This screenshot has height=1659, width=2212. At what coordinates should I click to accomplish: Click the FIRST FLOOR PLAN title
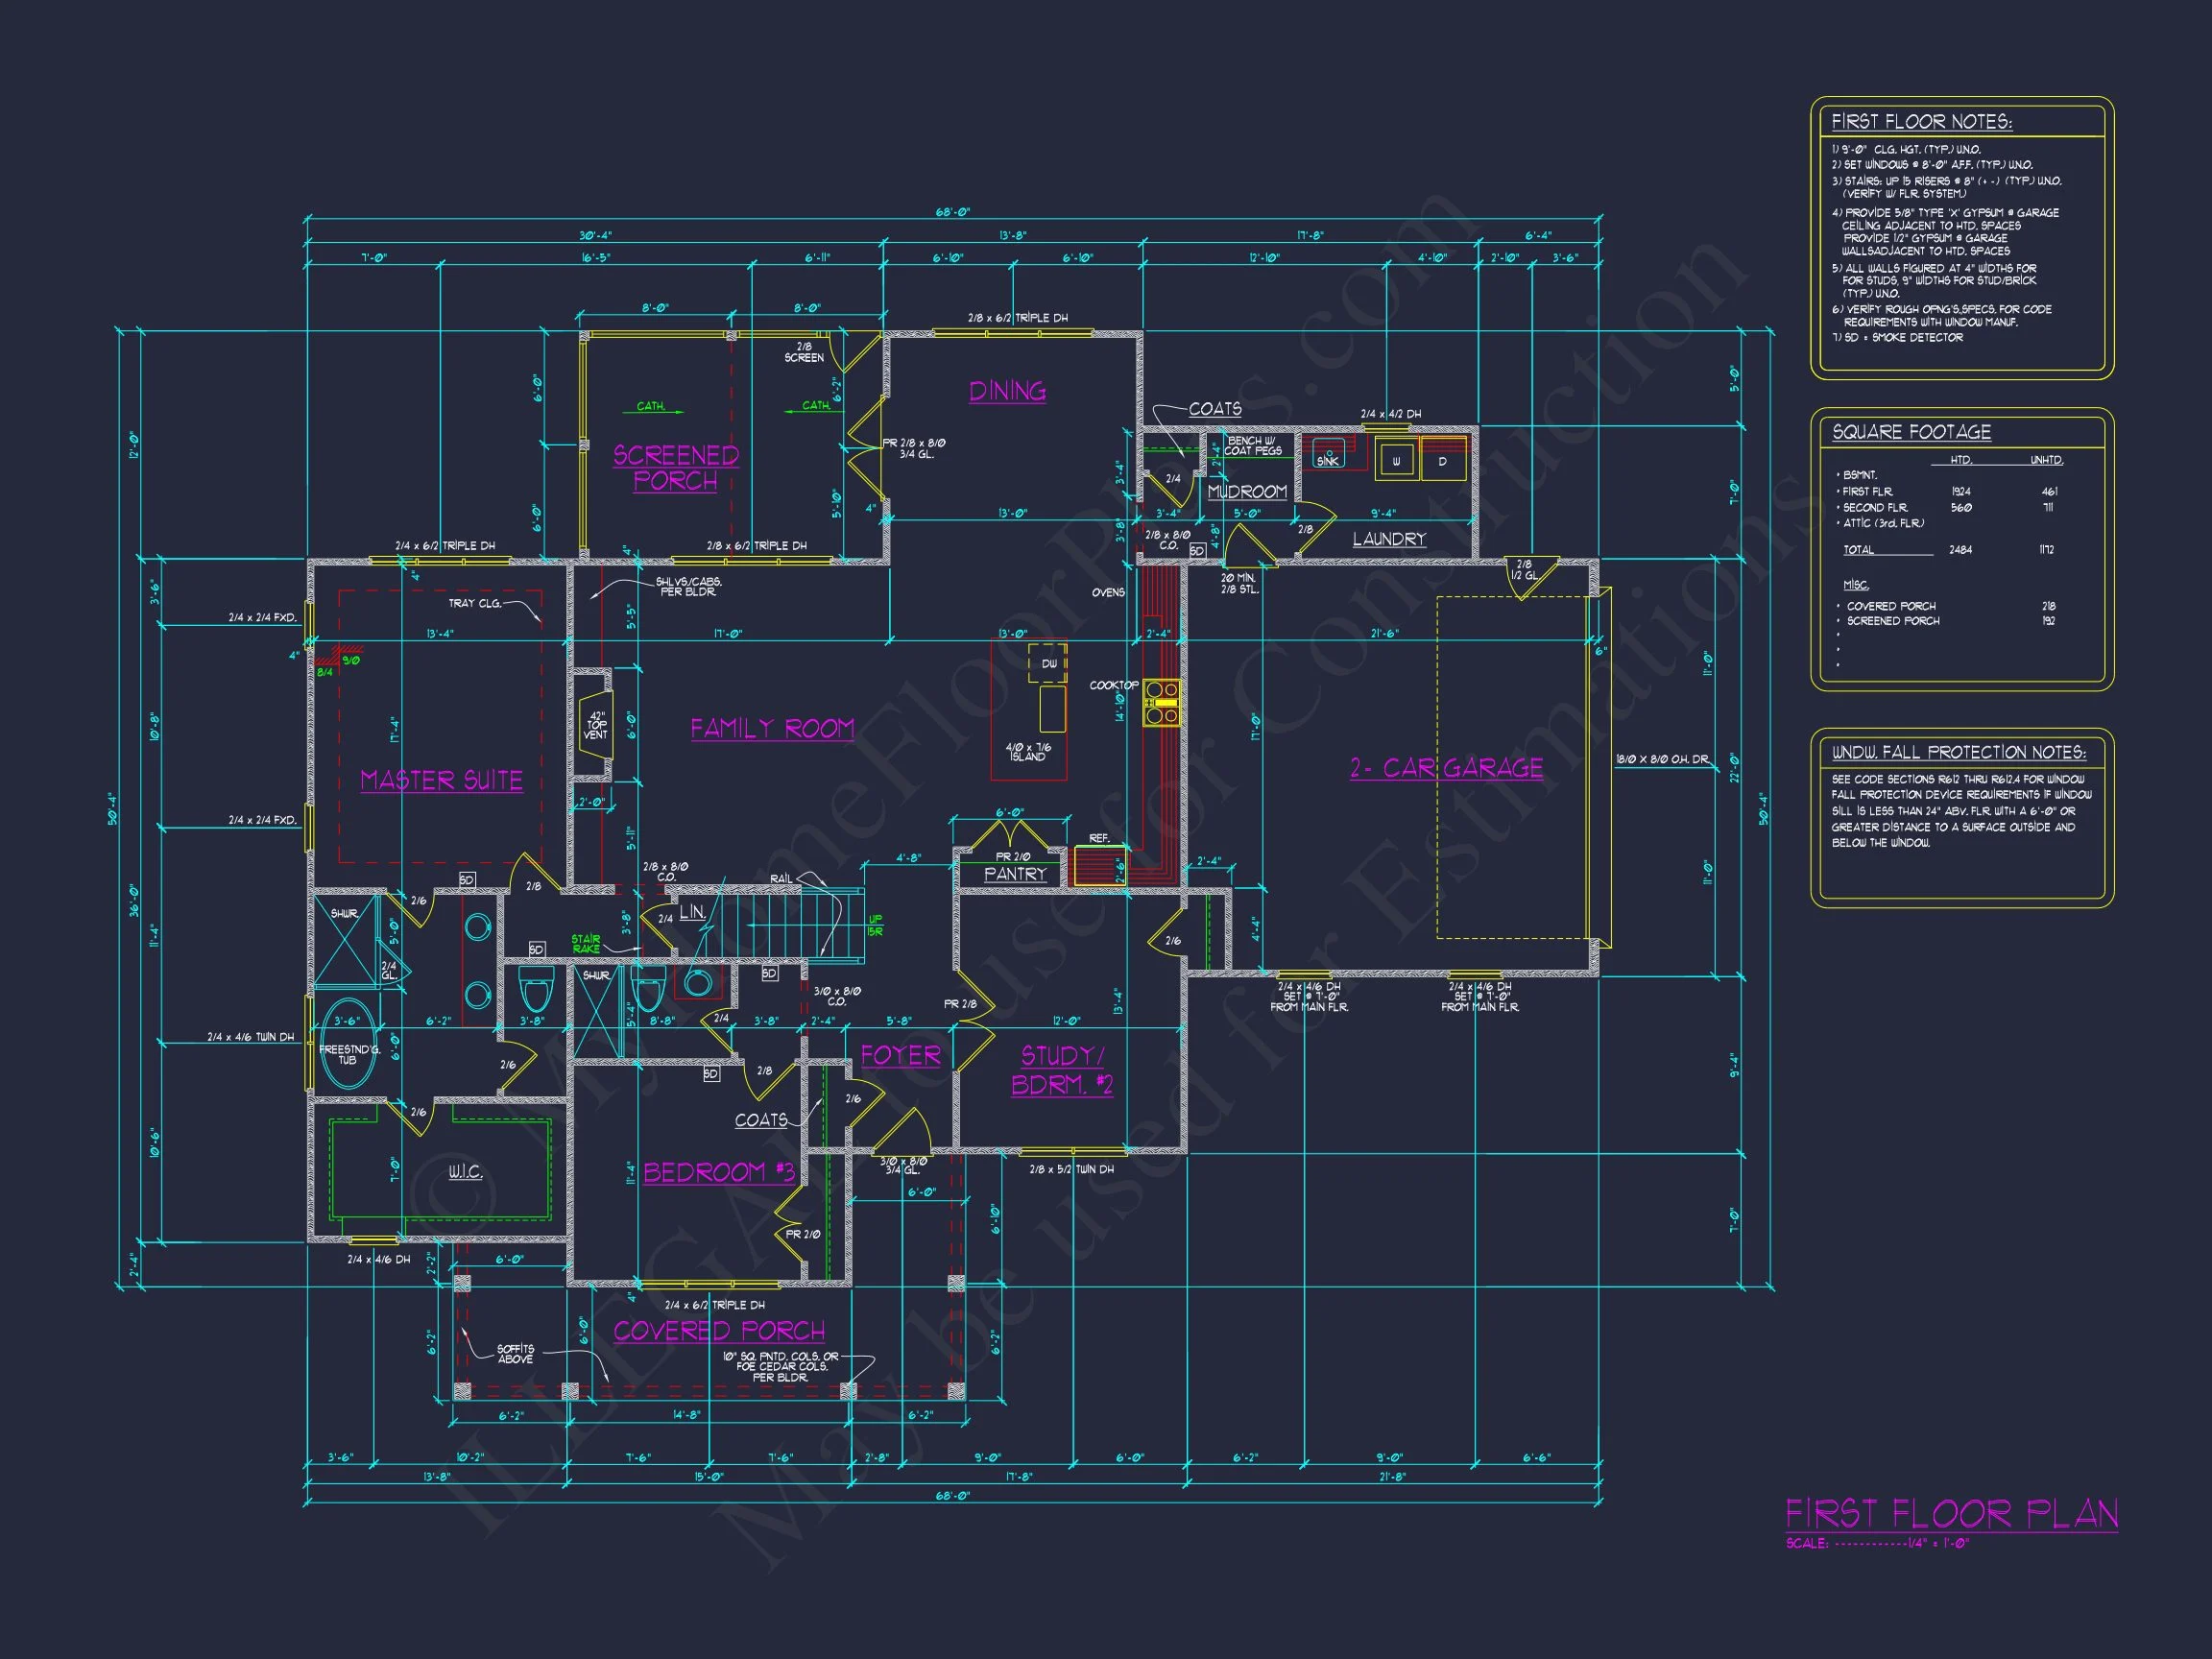click(x=1951, y=1513)
